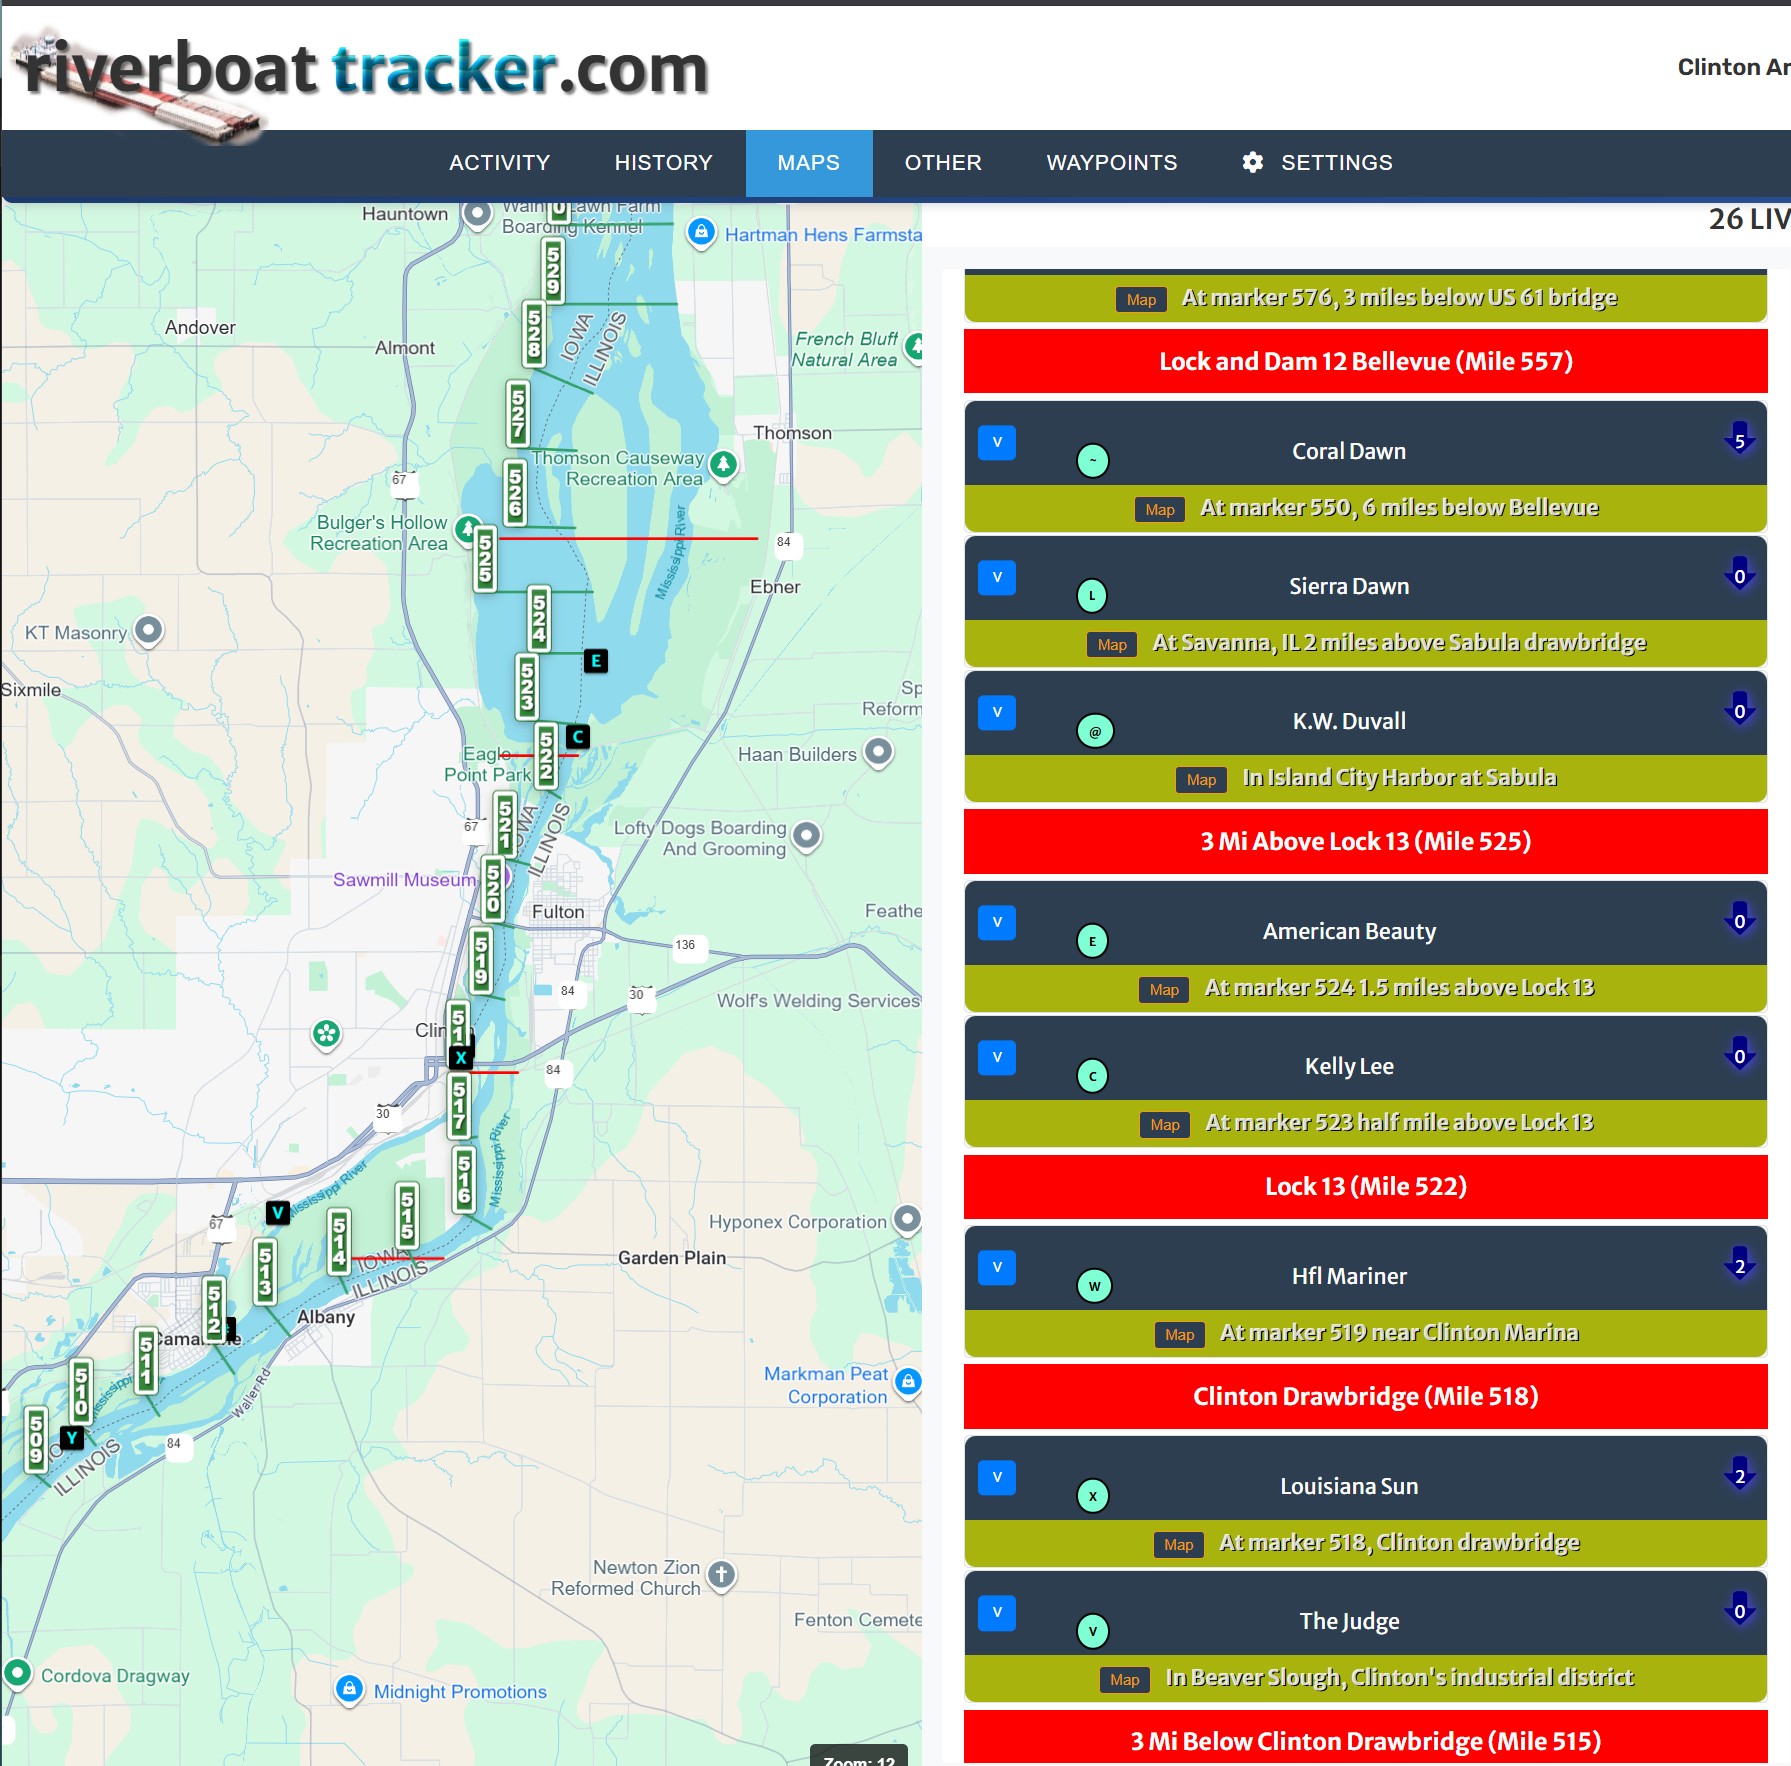
Task: Click Map button for K.W. Duvall location
Action: coord(1201,779)
